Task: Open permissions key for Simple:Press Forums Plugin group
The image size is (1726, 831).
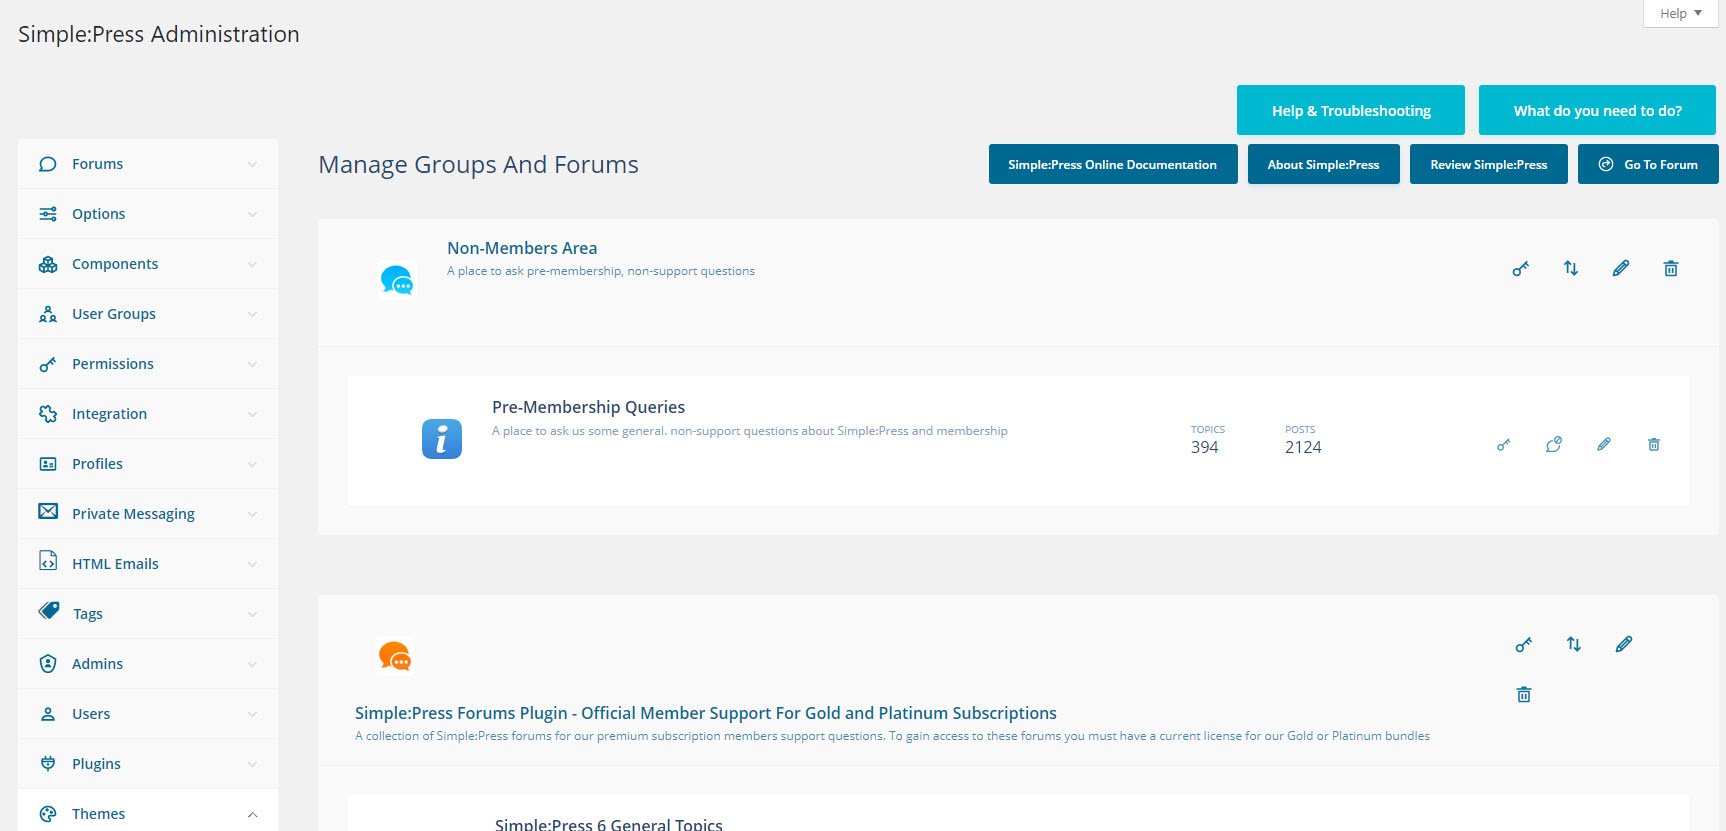Action: pos(1523,644)
